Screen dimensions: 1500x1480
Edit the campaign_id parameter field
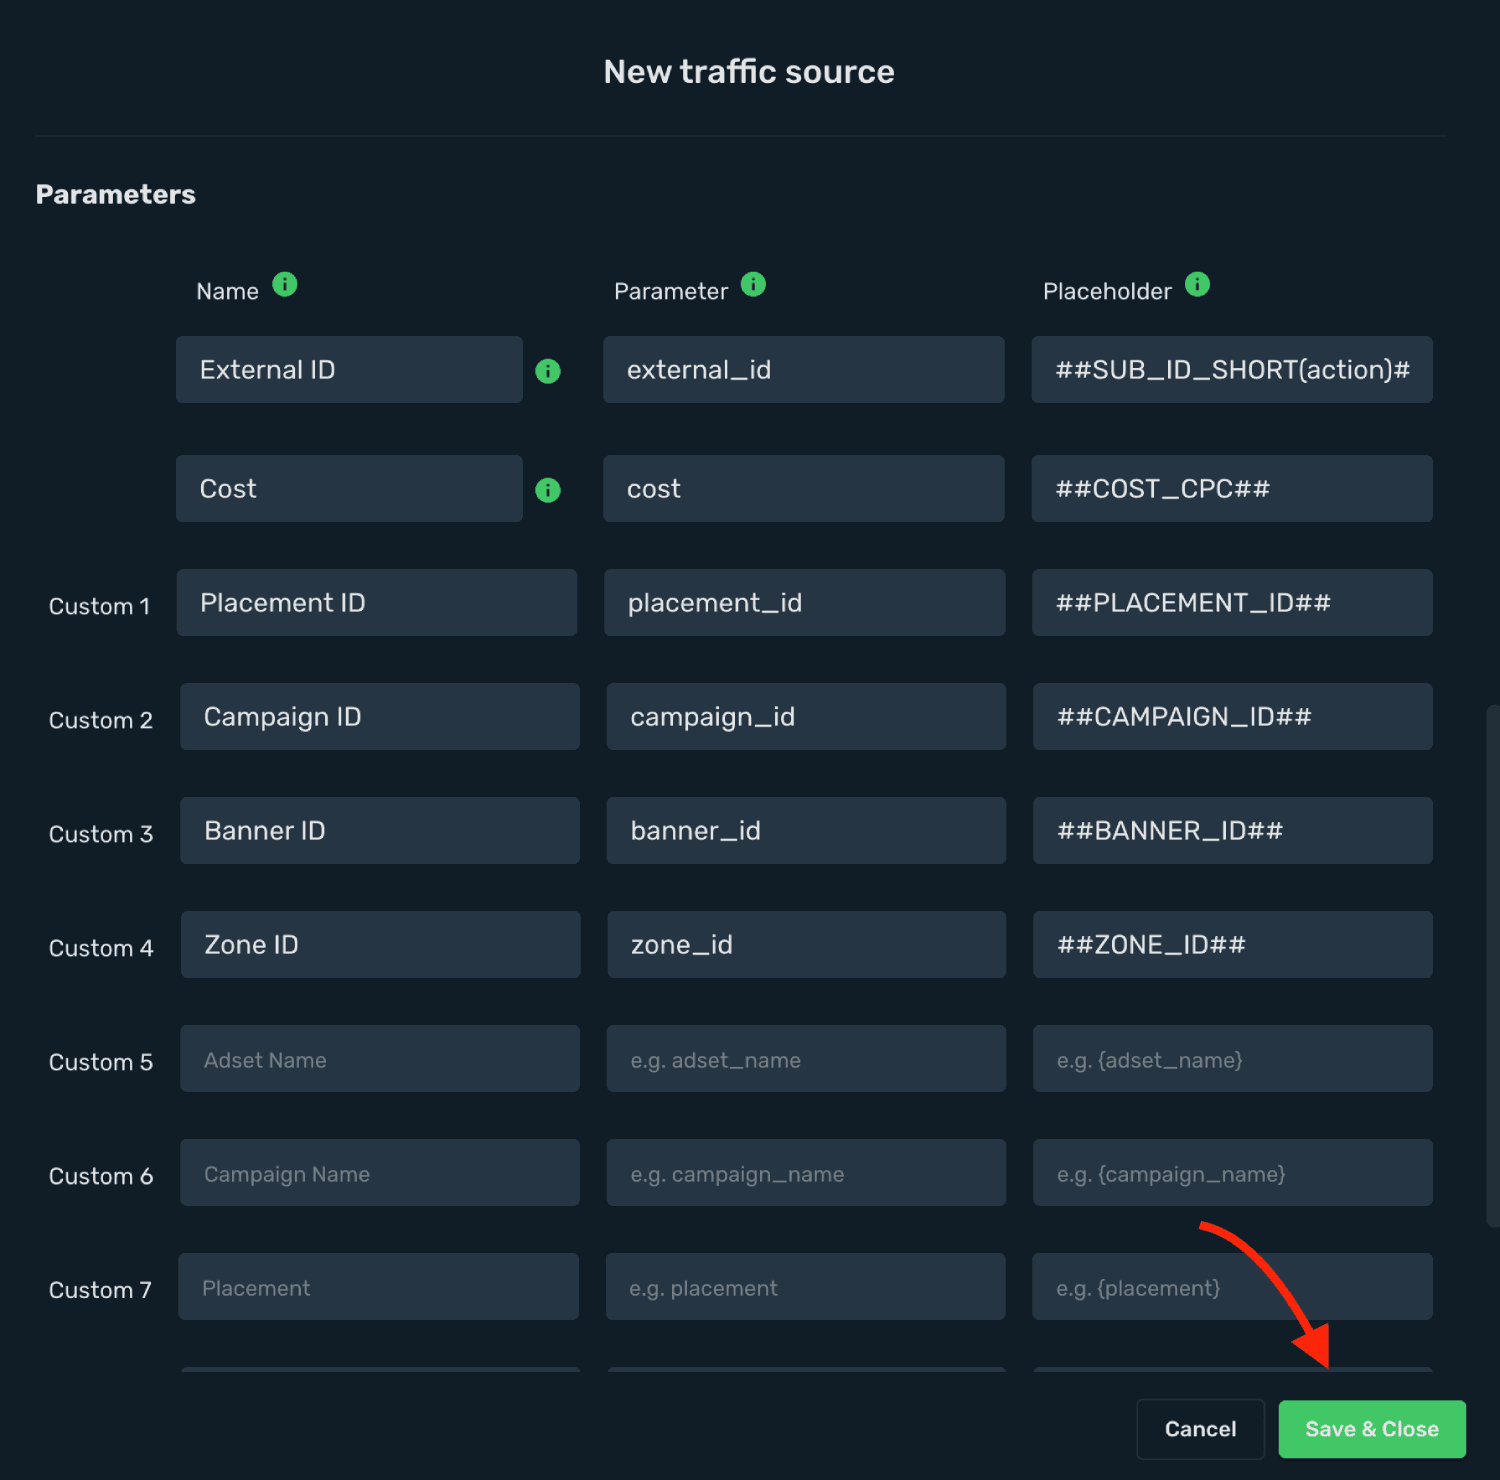pyautogui.click(x=806, y=717)
